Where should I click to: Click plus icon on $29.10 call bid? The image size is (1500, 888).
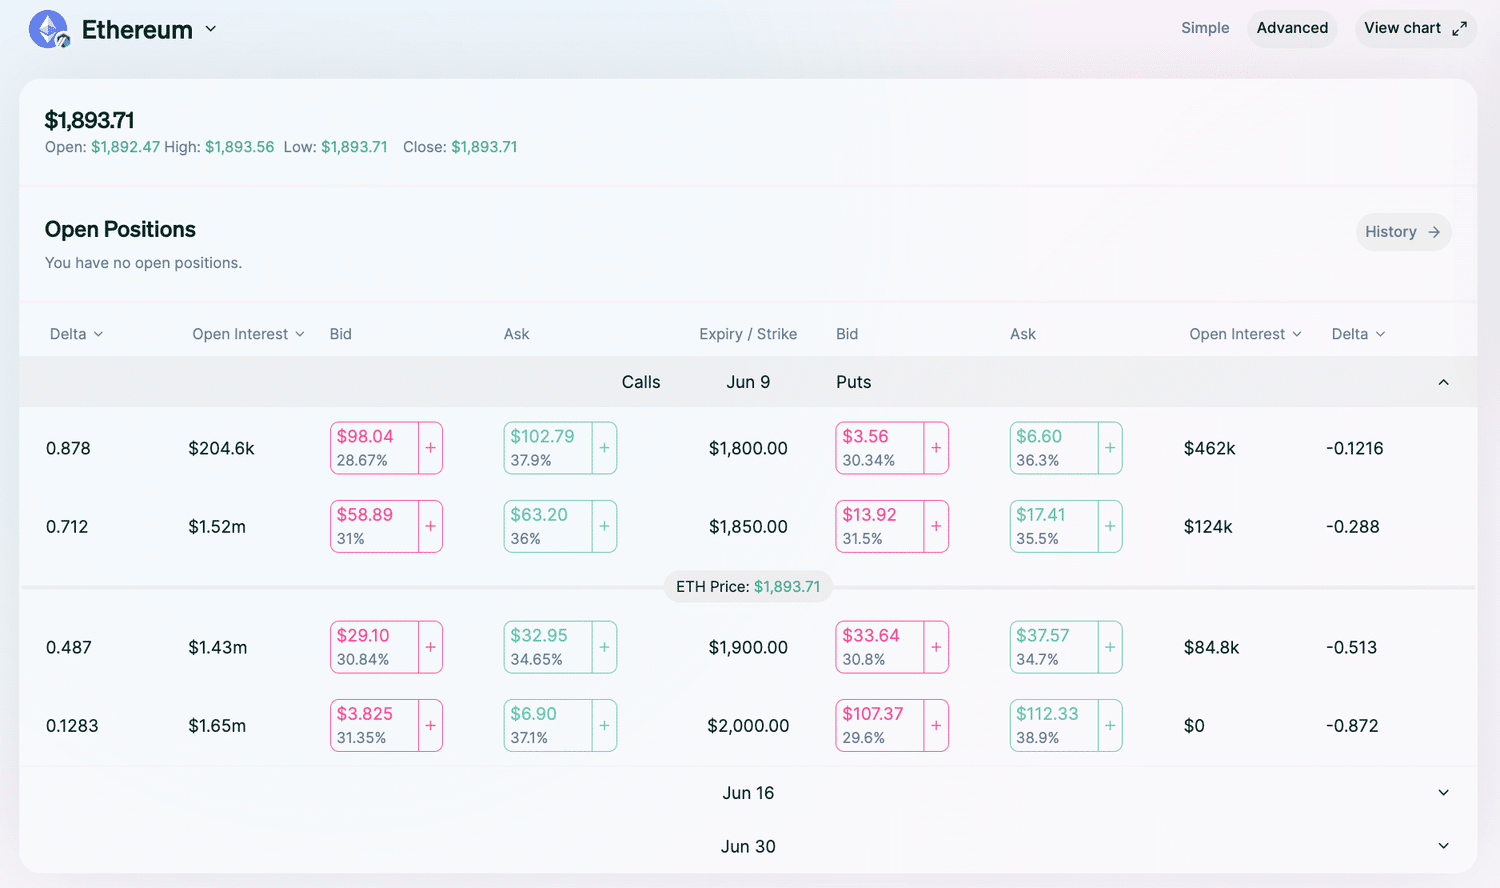430,647
